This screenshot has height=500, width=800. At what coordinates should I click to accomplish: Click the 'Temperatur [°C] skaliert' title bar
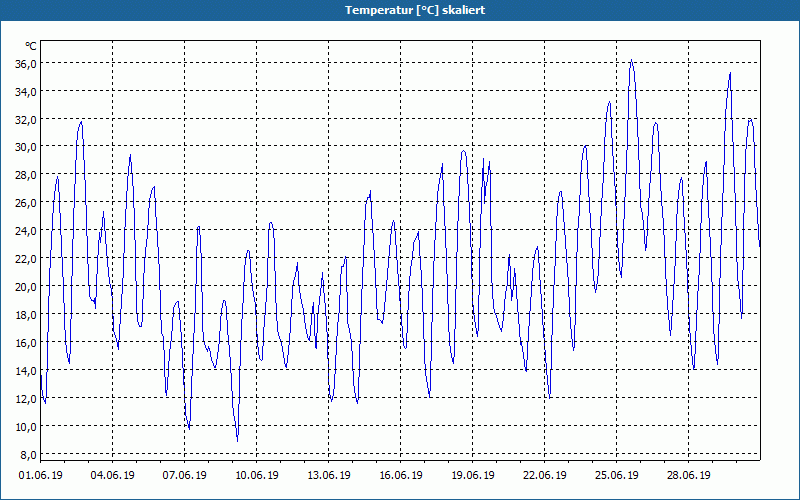point(400,10)
